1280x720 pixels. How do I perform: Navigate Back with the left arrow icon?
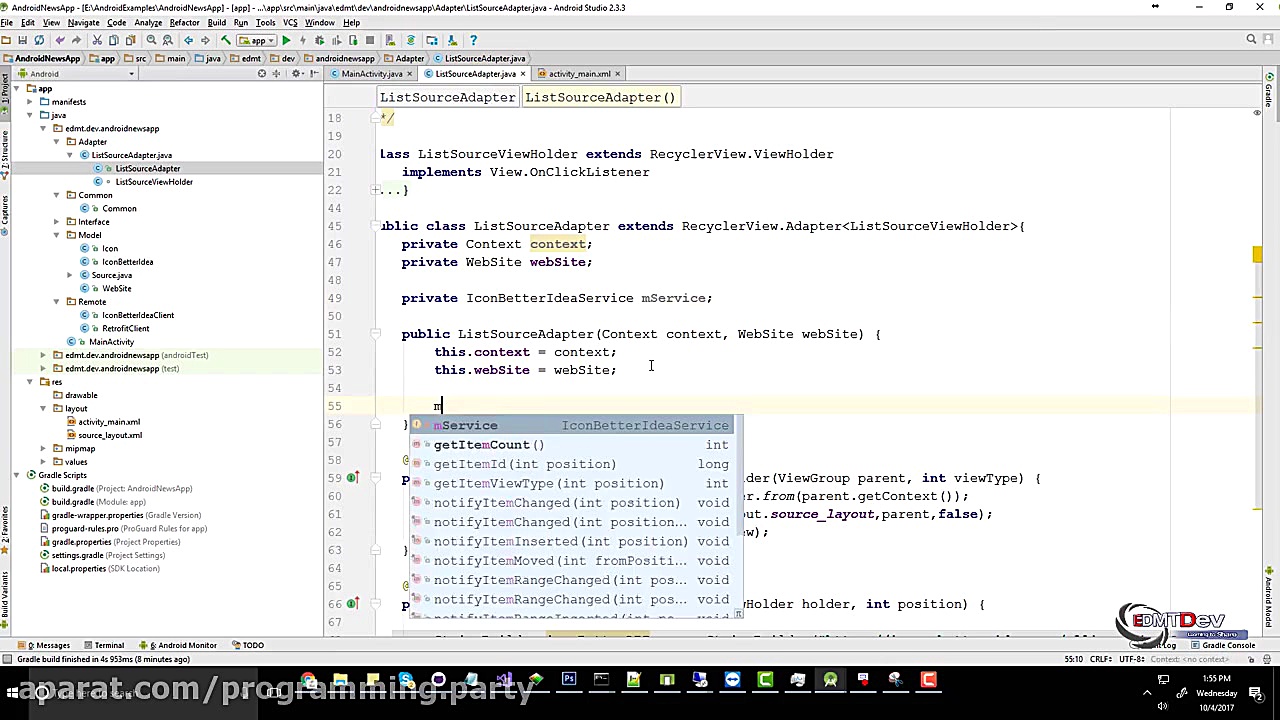(x=188, y=40)
